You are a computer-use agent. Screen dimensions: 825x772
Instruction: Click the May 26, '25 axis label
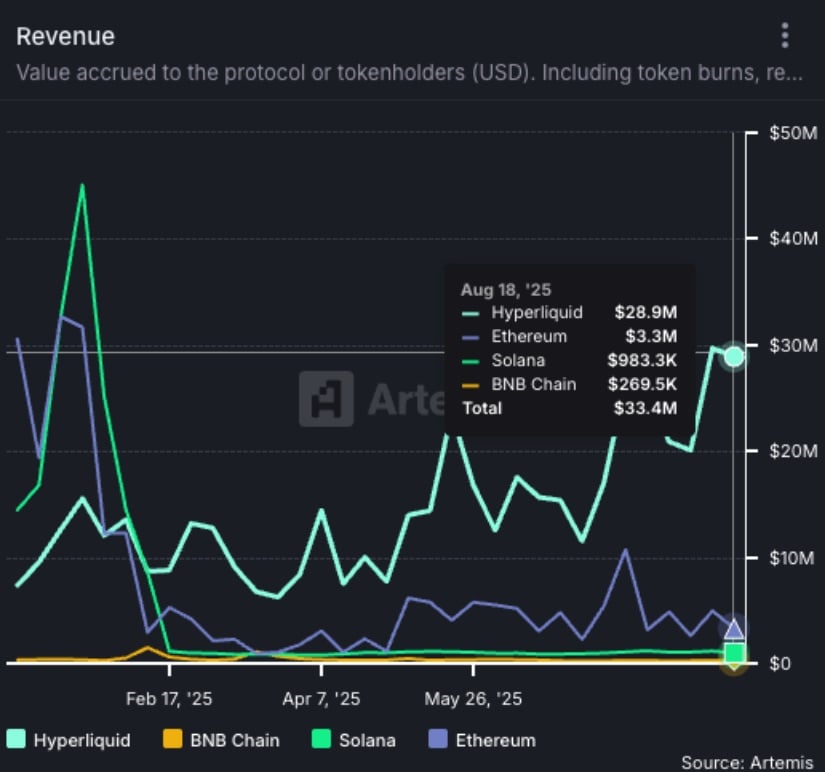point(473,699)
